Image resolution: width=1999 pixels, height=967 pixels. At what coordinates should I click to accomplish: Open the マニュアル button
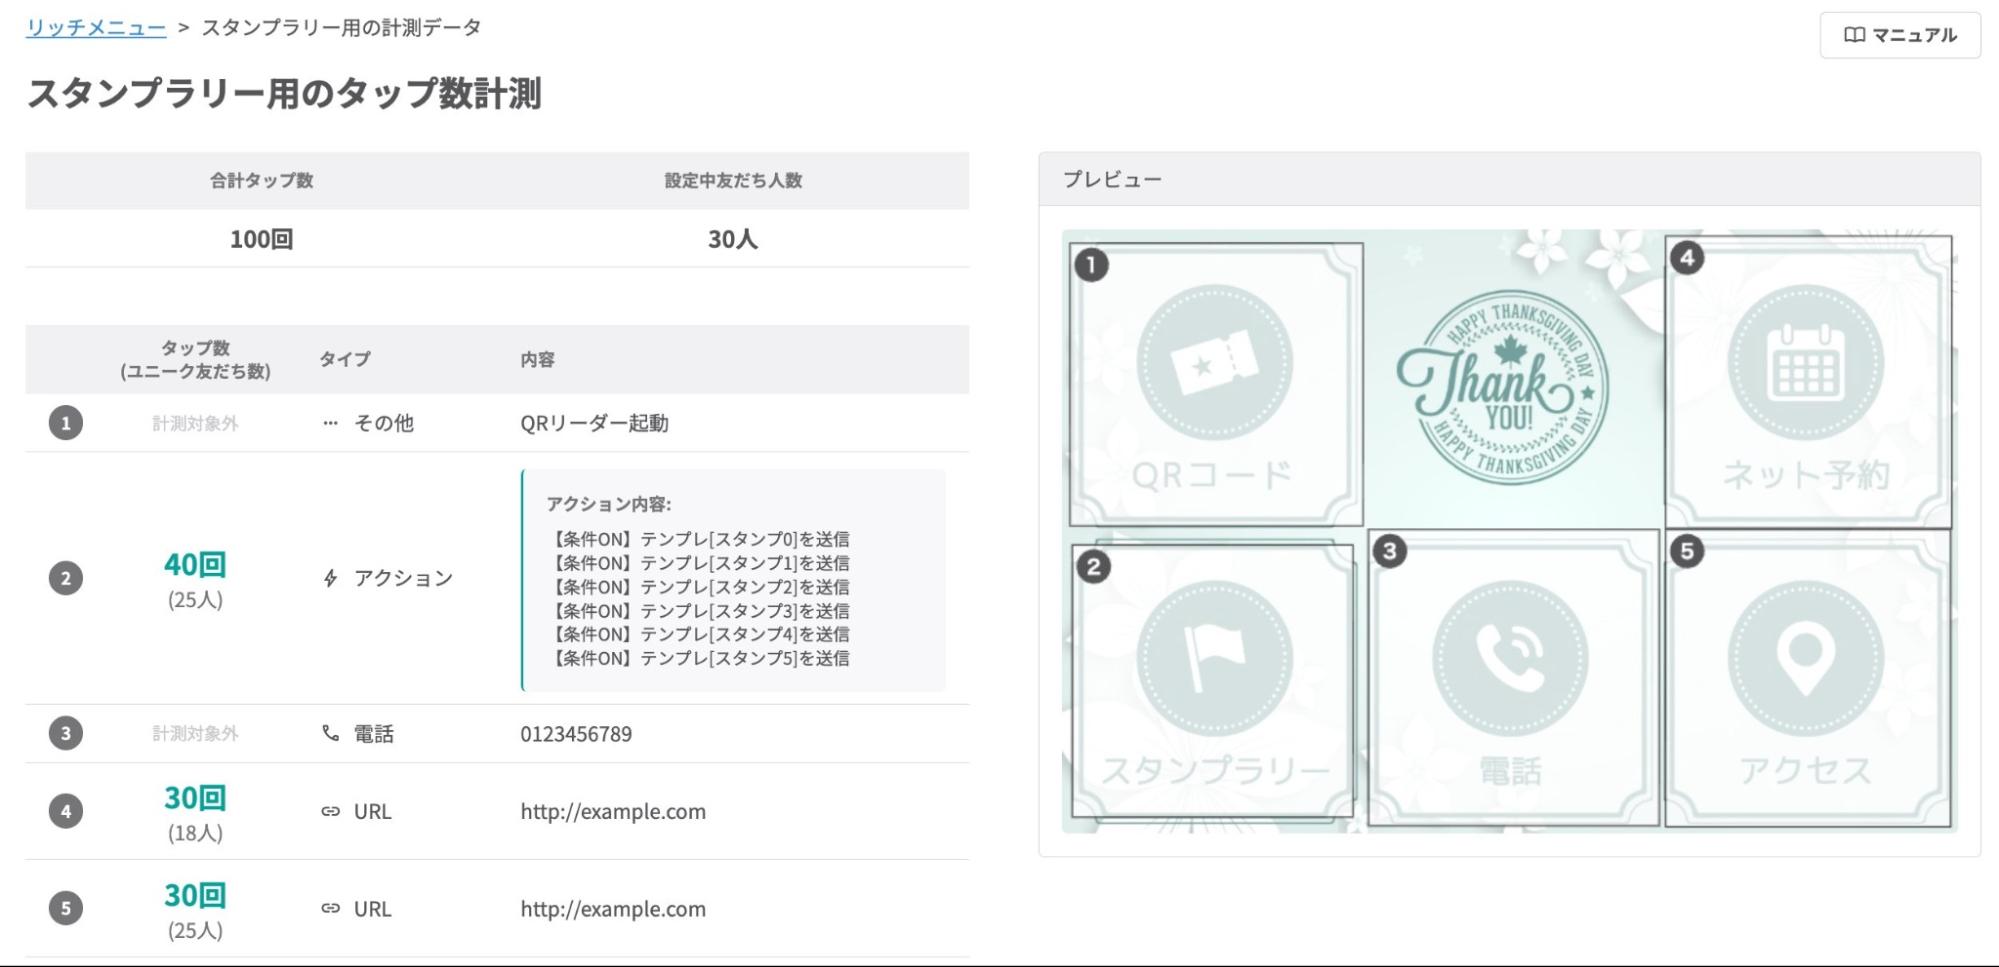click(1899, 35)
